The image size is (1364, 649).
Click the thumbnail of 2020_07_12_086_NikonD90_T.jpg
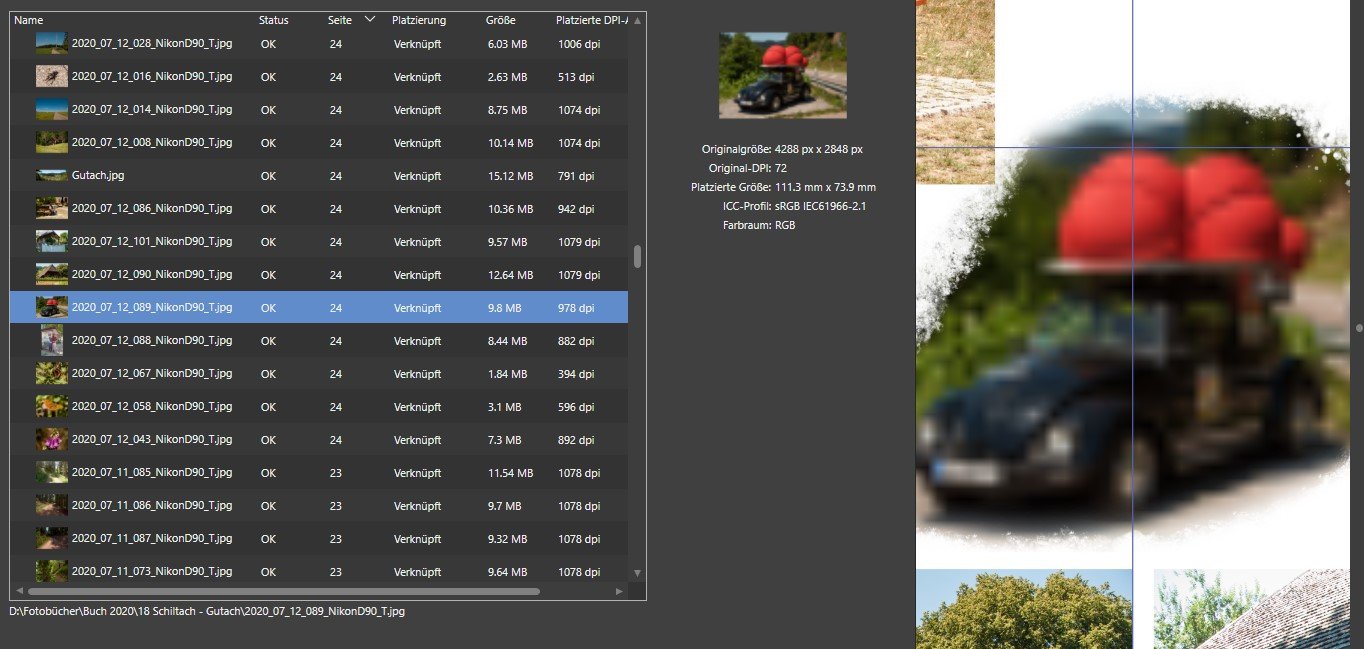coord(52,208)
